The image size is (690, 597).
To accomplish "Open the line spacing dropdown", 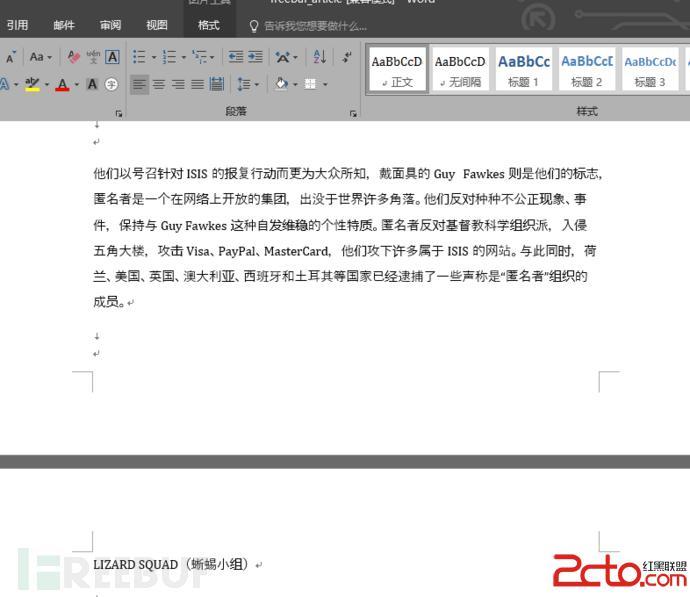I will point(245,84).
